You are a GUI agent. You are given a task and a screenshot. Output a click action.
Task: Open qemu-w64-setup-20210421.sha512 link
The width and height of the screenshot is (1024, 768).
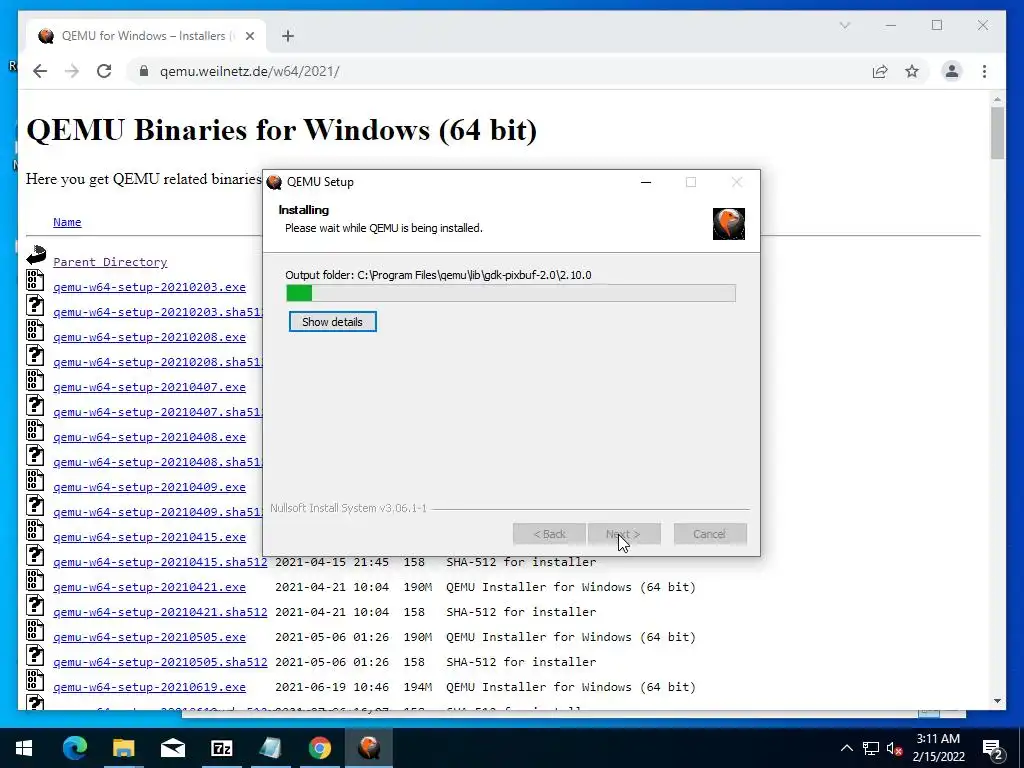coord(160,612)
